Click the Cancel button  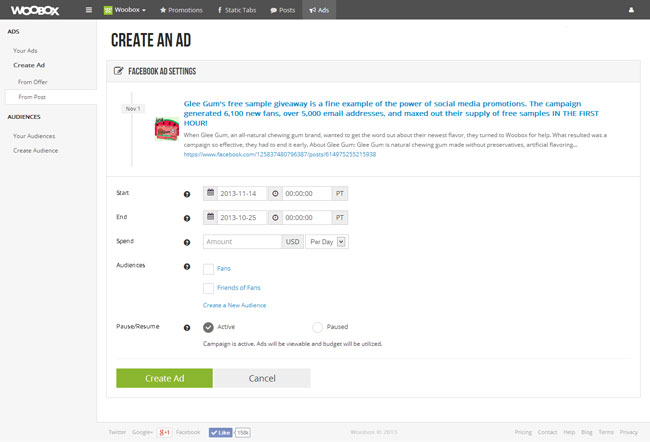click(x=262, y=378)
